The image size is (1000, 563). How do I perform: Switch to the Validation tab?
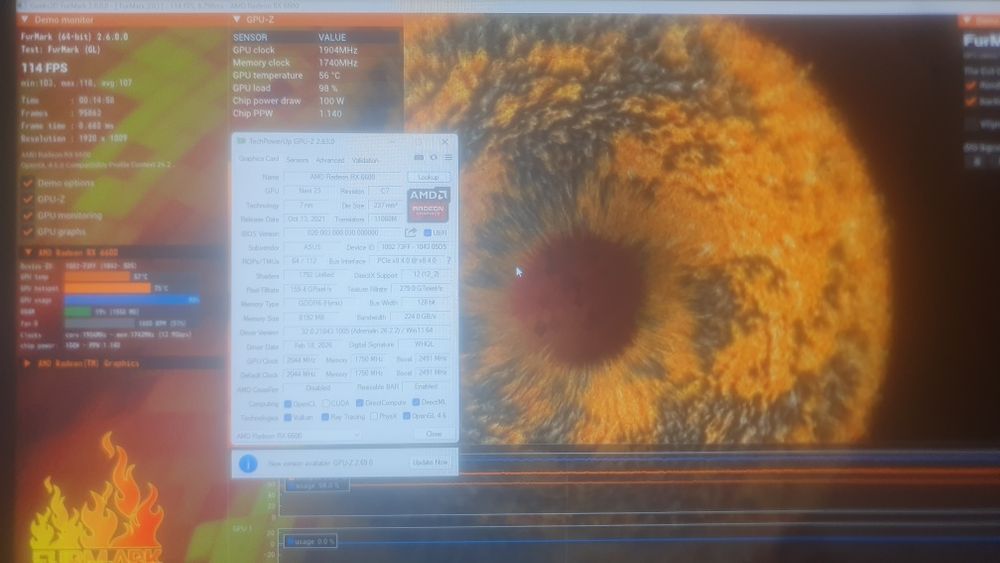[x=365, y=160]
